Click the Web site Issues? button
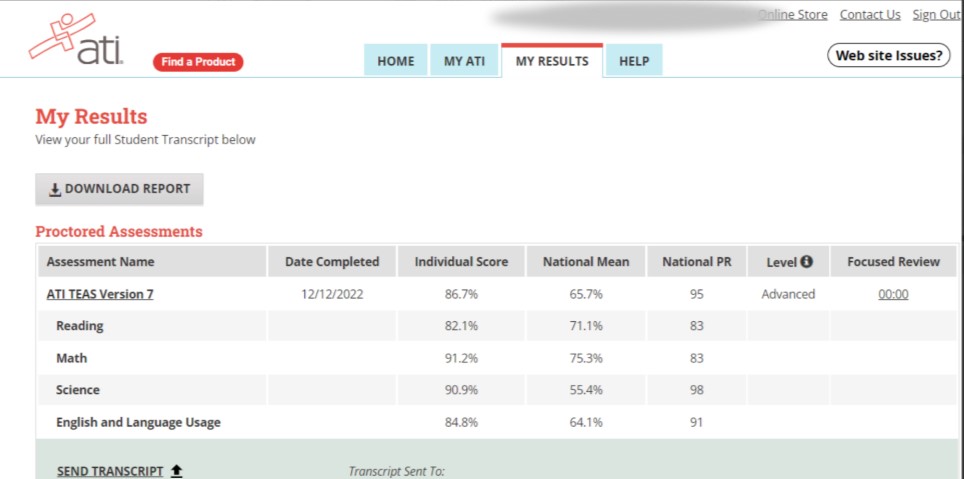Screen dimensions: 964x479 point(888,55)
